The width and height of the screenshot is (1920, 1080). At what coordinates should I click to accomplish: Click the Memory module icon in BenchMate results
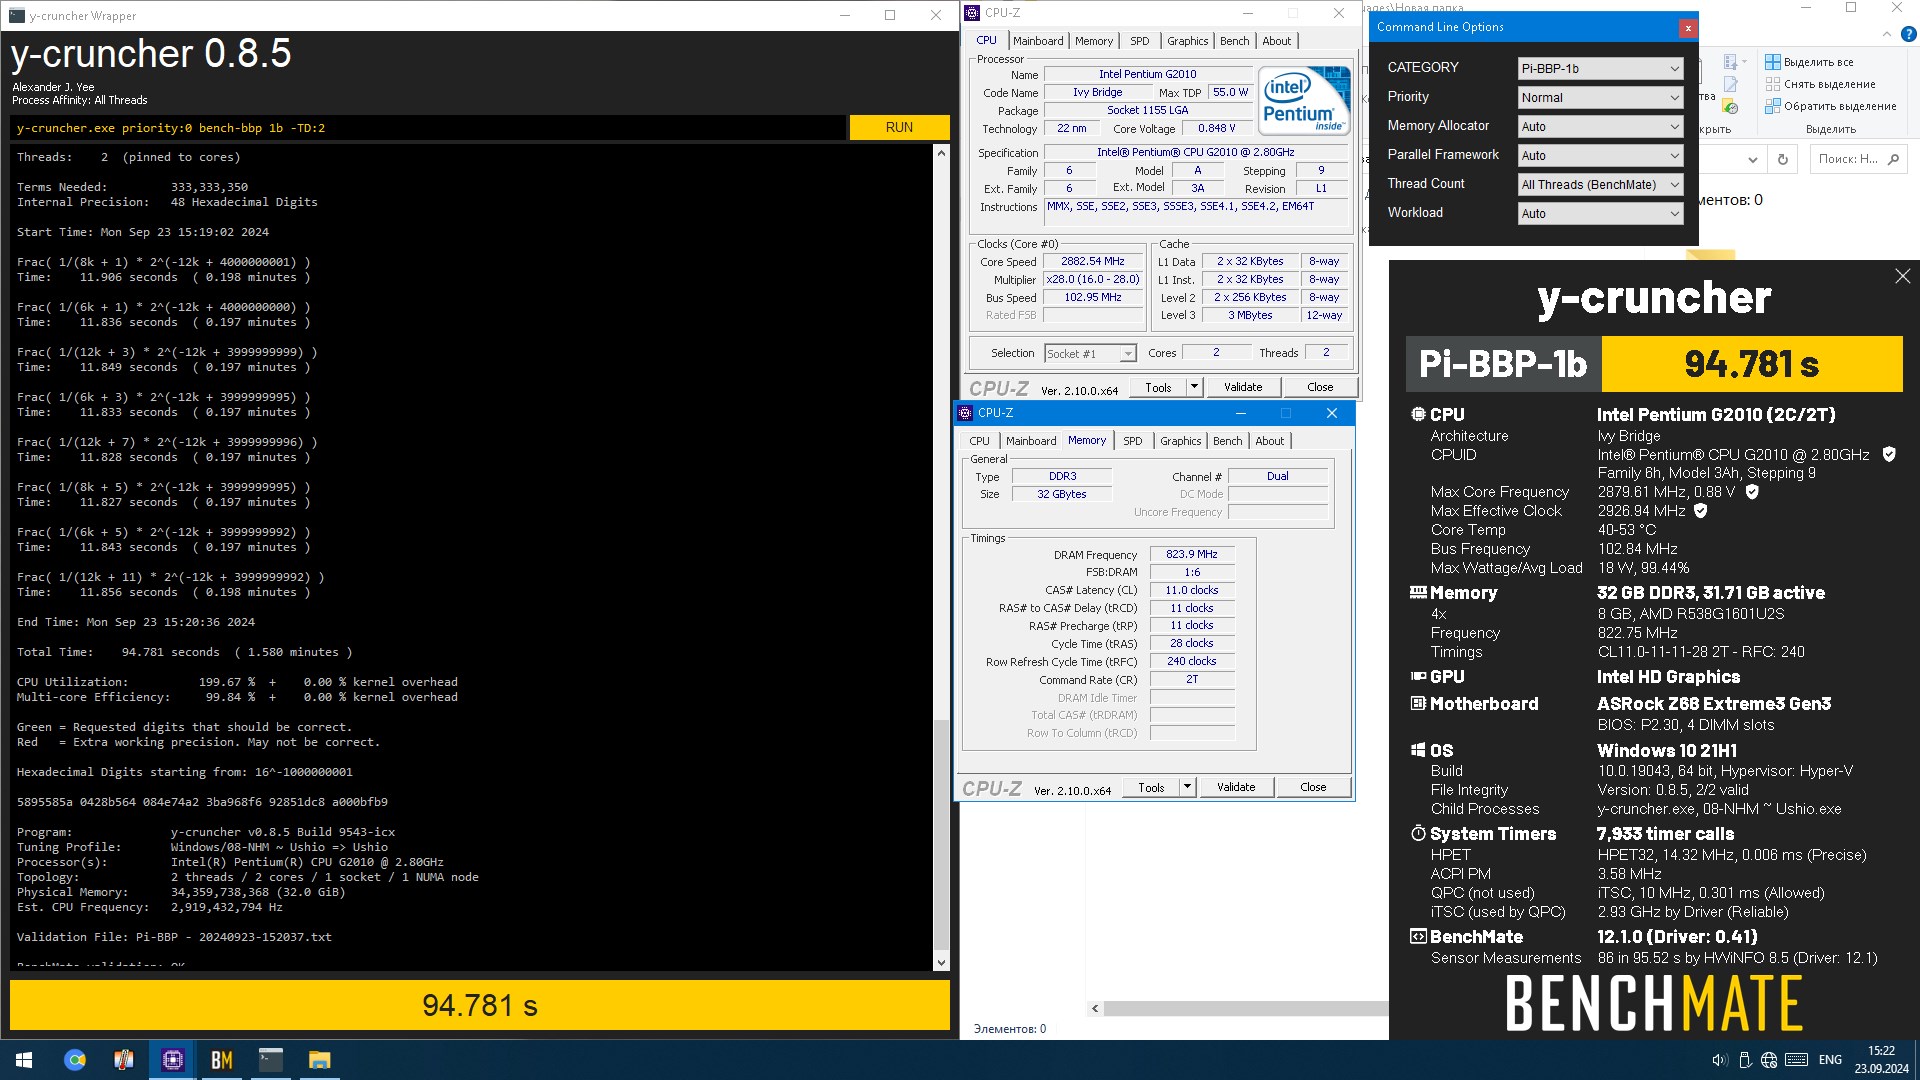pyautogui.click(x=1418, y=592)
